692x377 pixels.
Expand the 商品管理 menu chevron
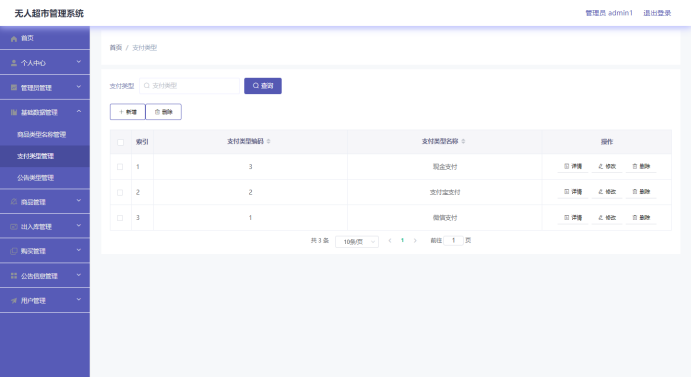(79, 201)
